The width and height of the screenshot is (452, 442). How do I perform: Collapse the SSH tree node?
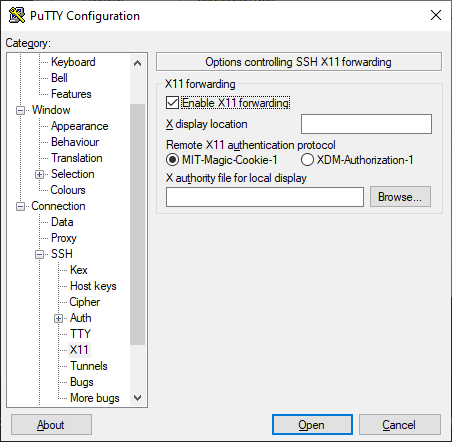(x=39, y=255)
